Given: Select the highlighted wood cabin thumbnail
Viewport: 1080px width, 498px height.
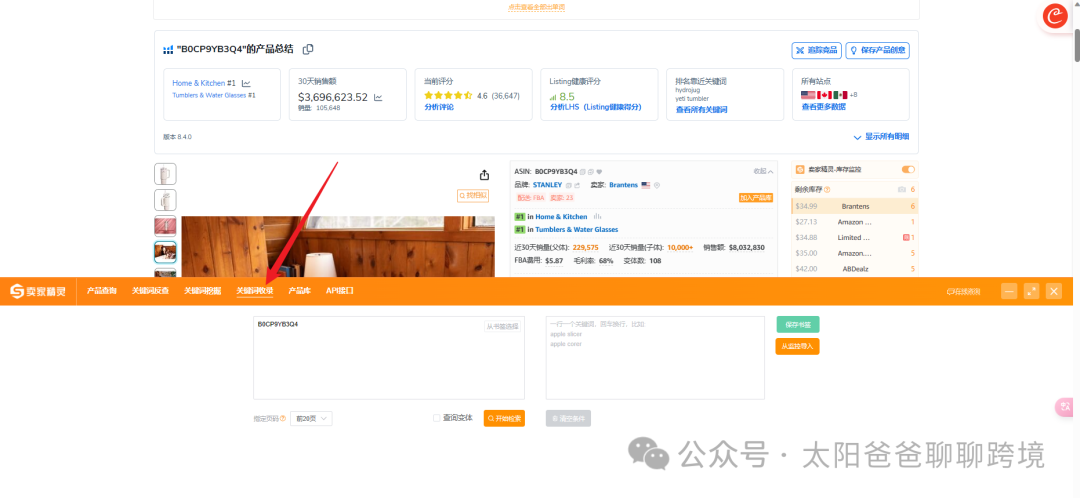Looking at the screenshot, I should point(165,252).
